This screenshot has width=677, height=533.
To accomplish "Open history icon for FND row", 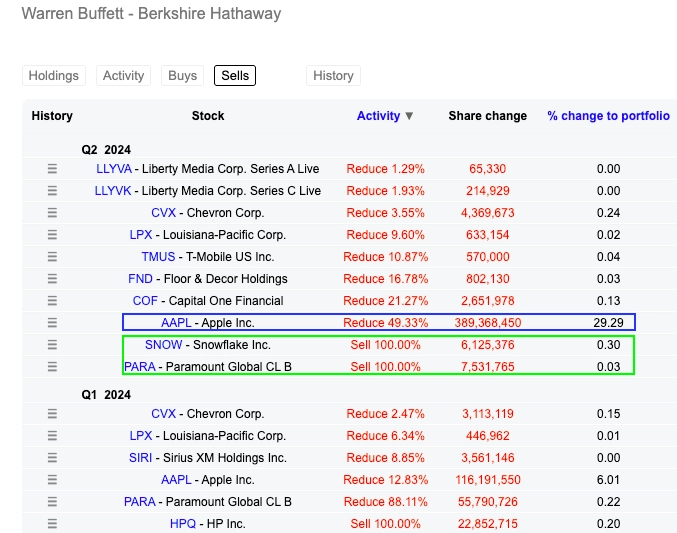I will tap(52, 279).
